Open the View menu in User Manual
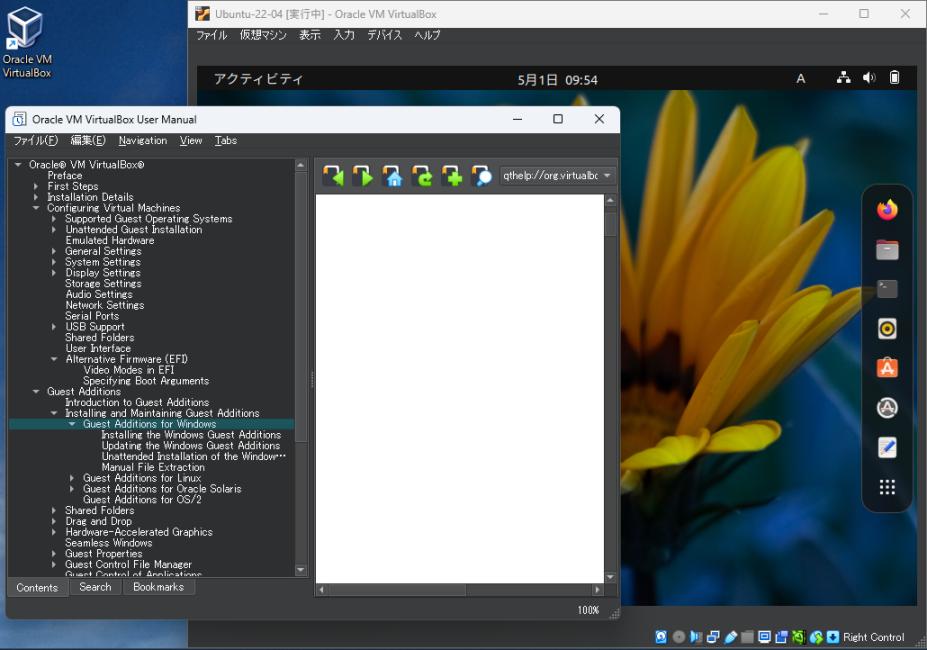 [x=191, y=140]
